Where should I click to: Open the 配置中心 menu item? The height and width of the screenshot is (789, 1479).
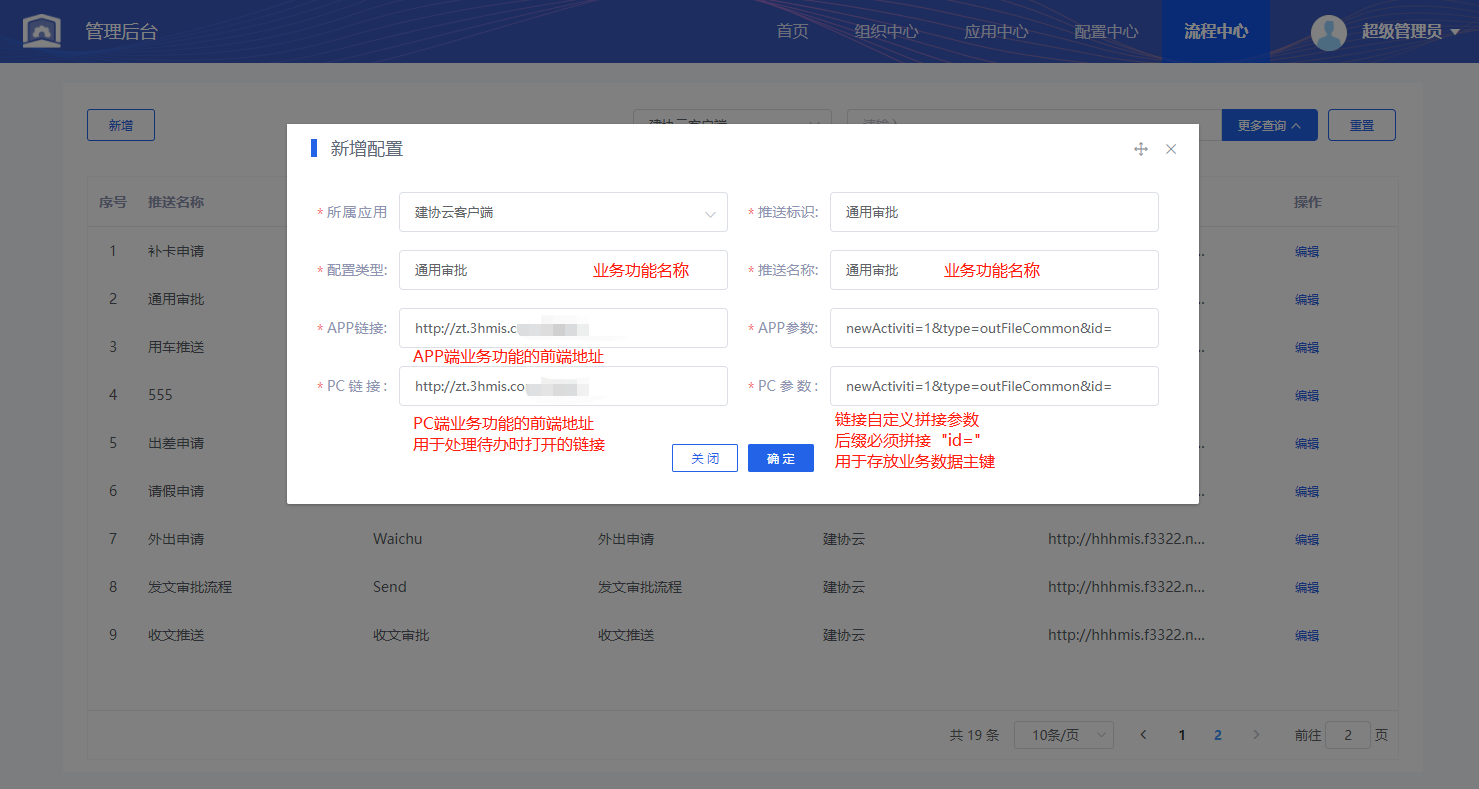click(x=1105, y=31)
